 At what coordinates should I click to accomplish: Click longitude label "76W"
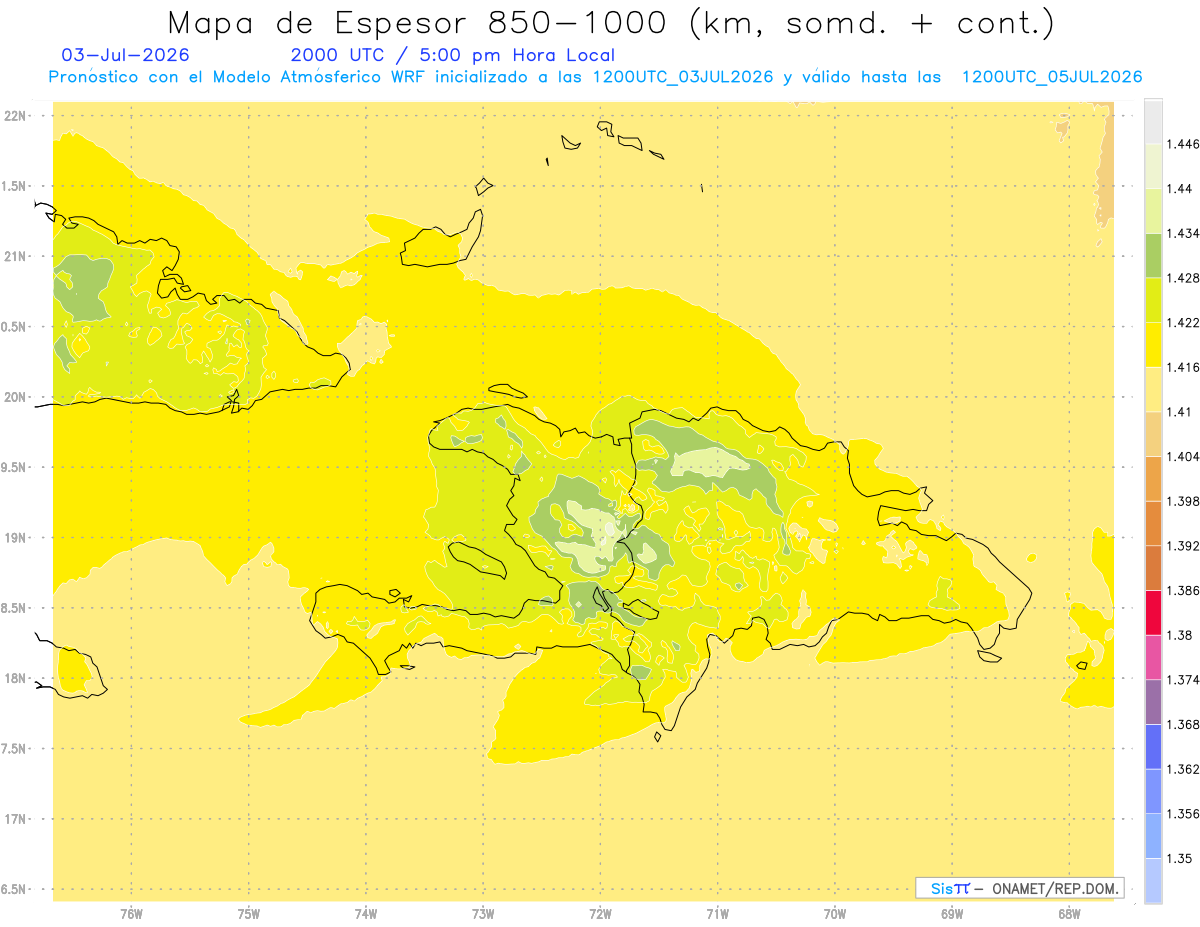pyautogui.click(x=131, y=914)
